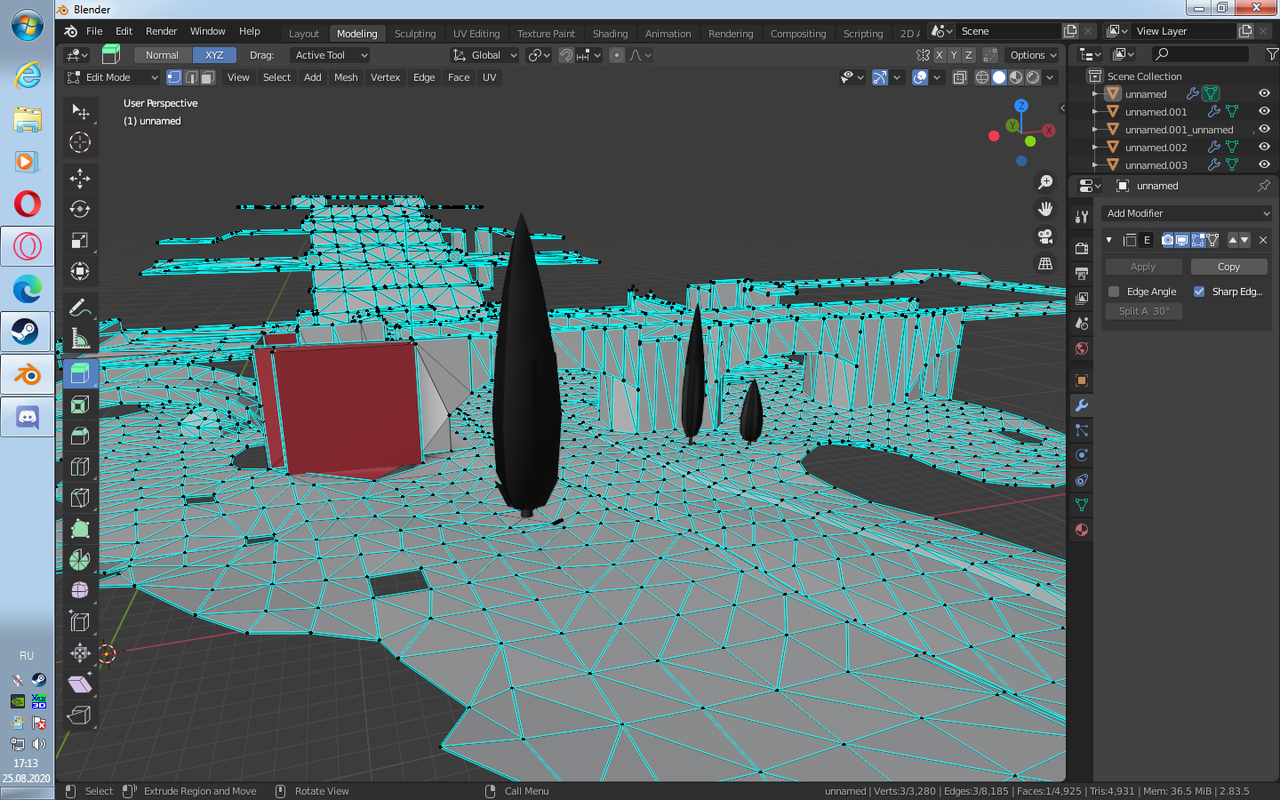
Task: Collapse the modifier panel triangle
Action: point(1109,240)
